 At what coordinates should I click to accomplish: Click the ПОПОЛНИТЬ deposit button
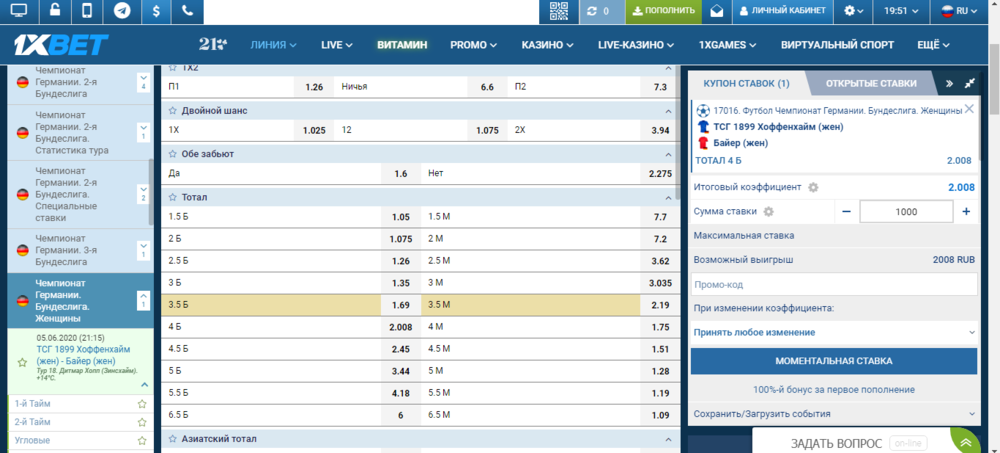pos(663,11)
